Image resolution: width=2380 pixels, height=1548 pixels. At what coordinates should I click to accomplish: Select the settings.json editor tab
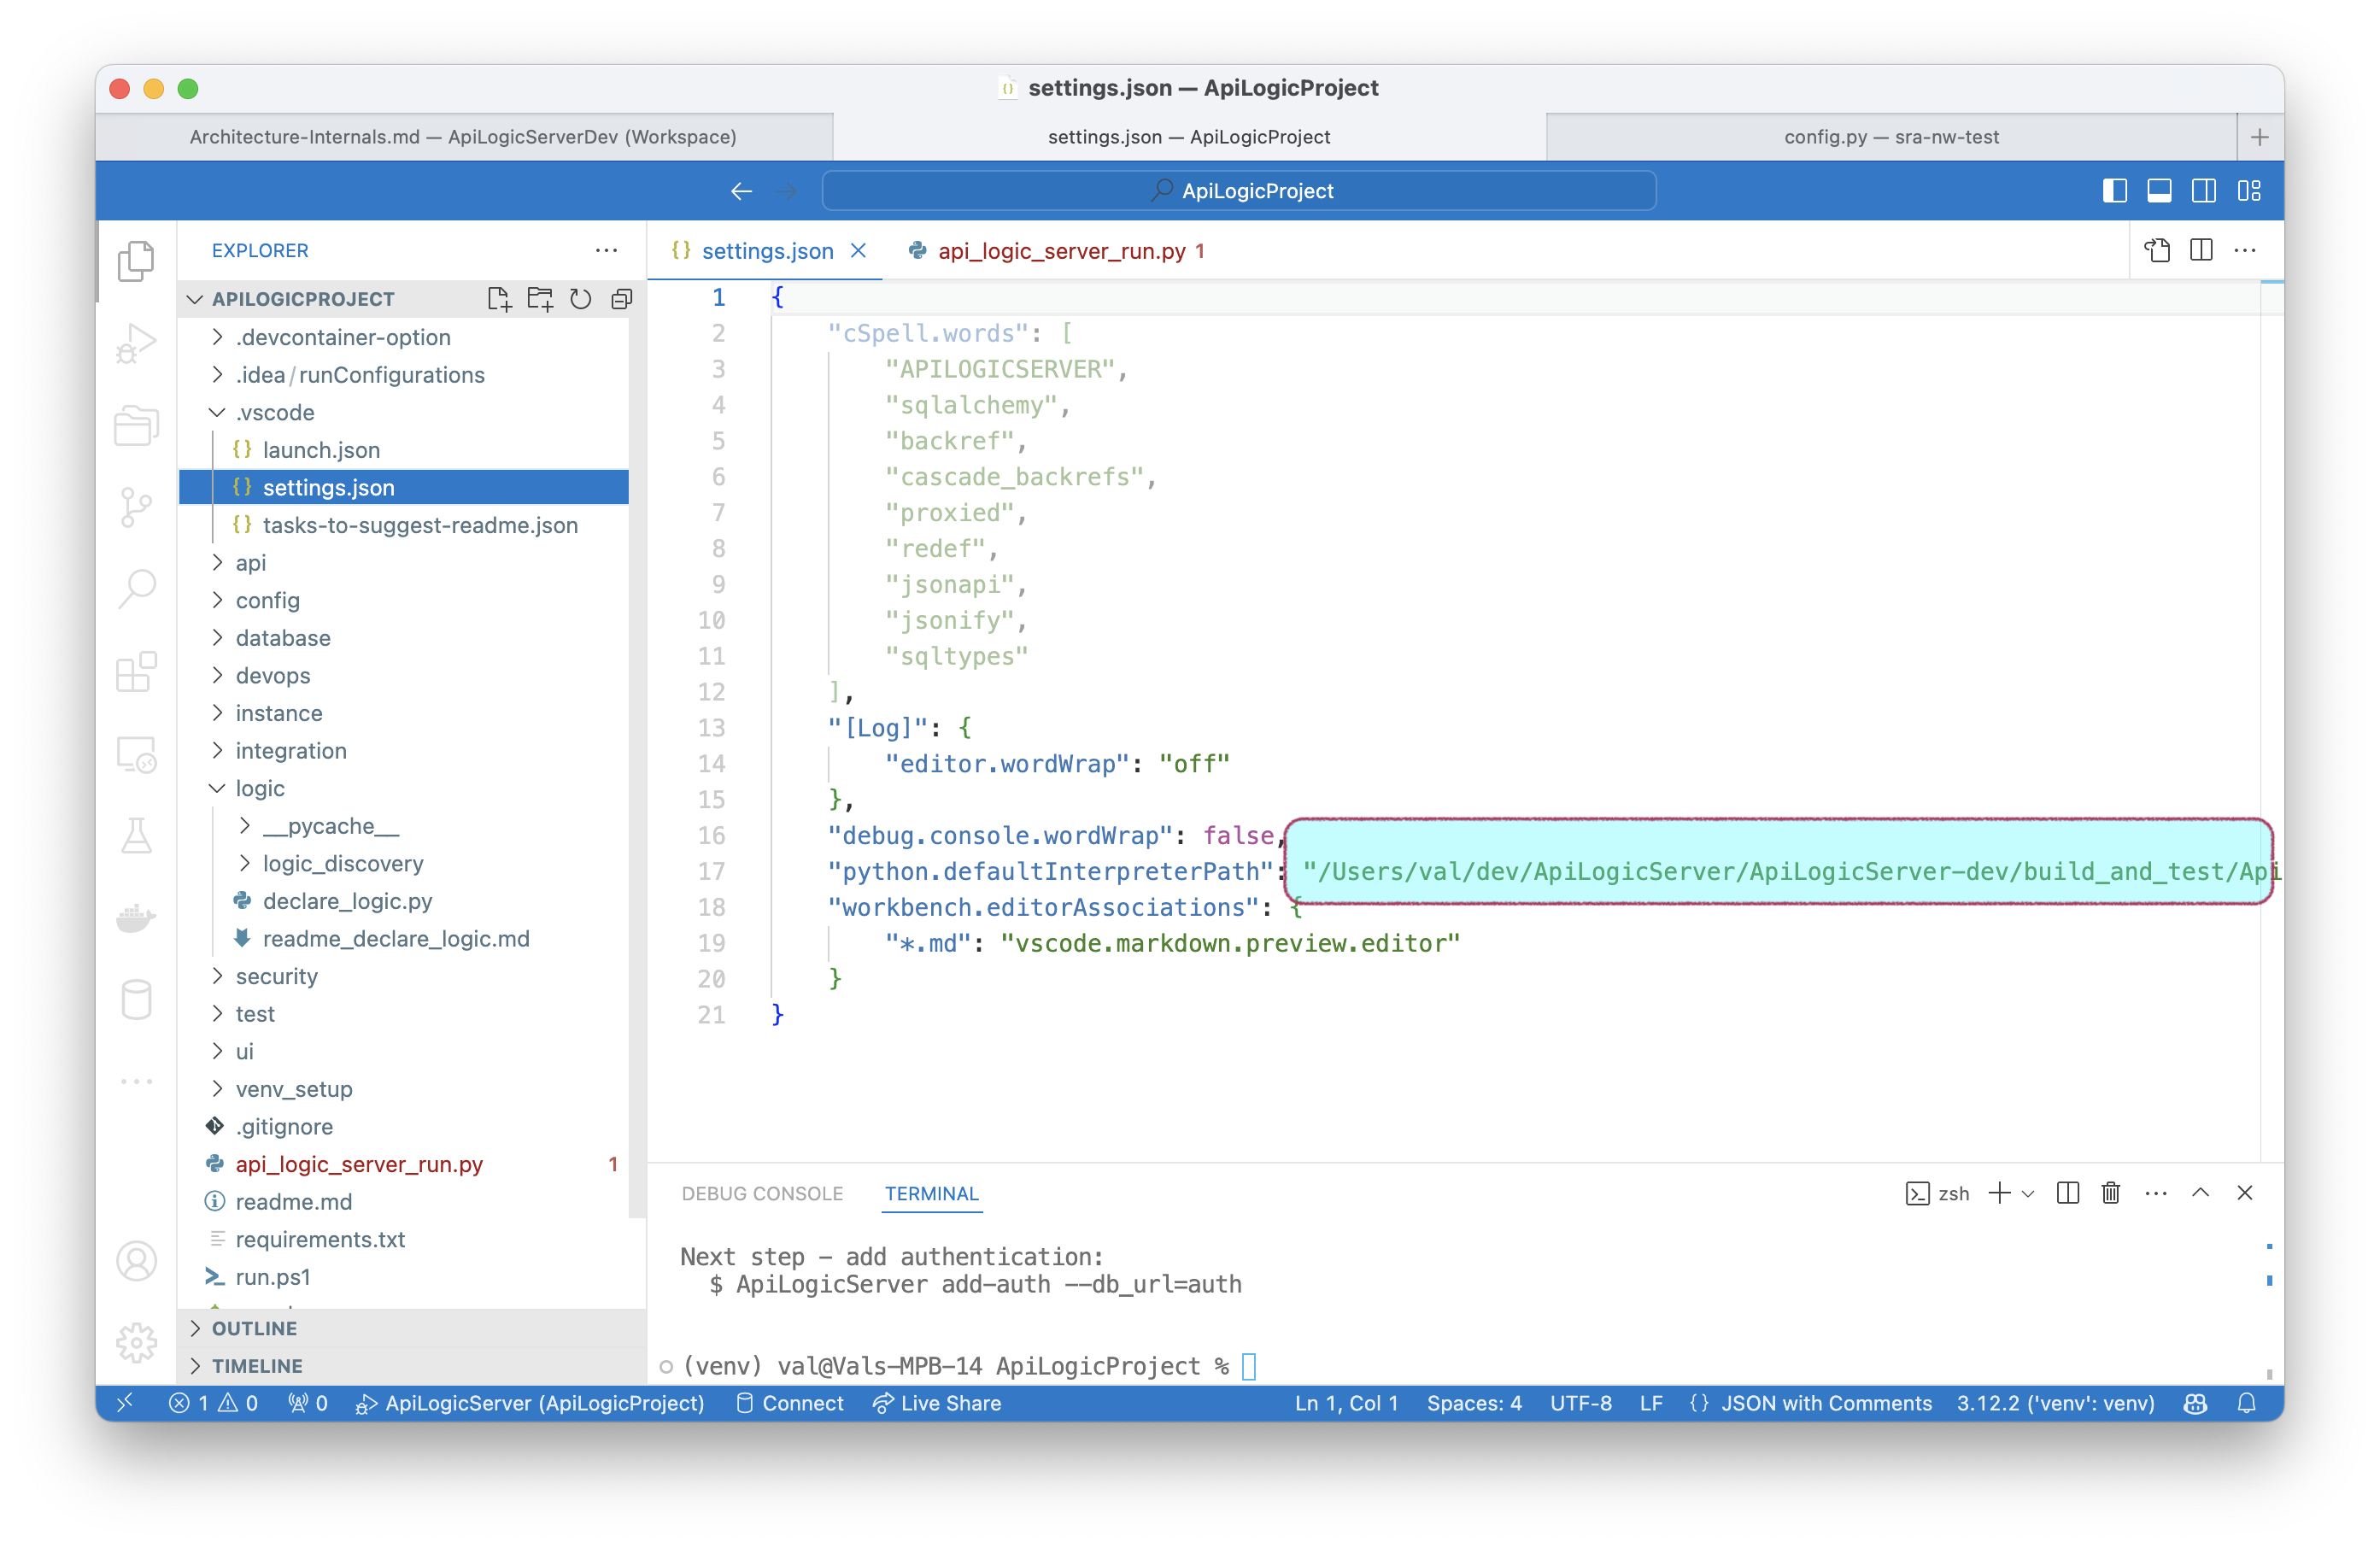[x=765, y=252]
